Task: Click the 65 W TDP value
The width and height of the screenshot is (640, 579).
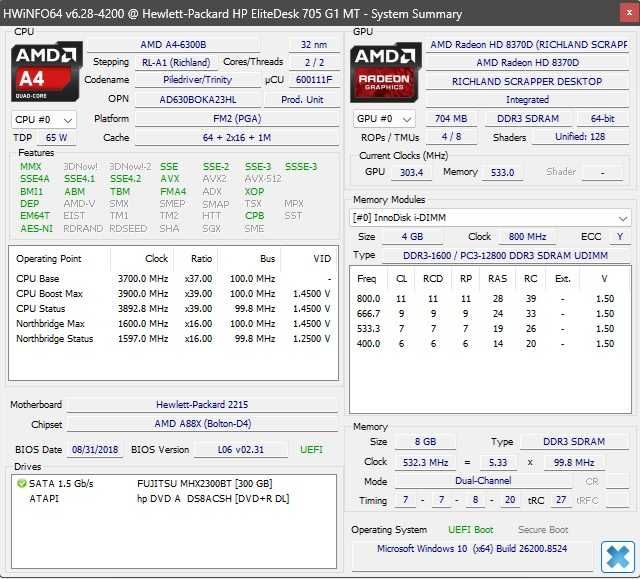Action: click(x=56, y=138)
